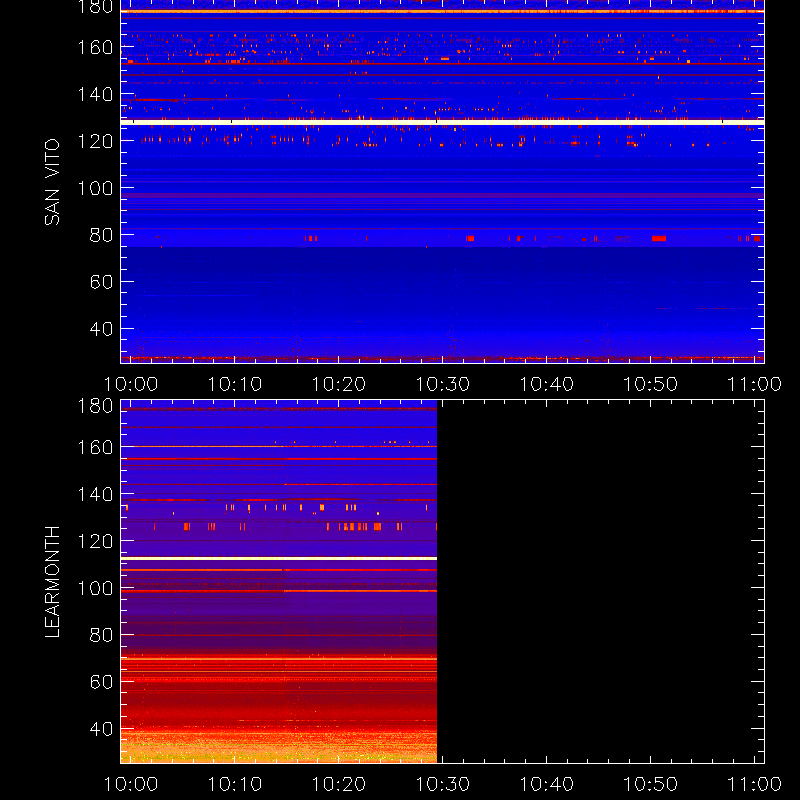The width and height of the screenshot is (800, 800).
Task: Pick the 80 label on the San Vito axis
Action: [101, 235]
